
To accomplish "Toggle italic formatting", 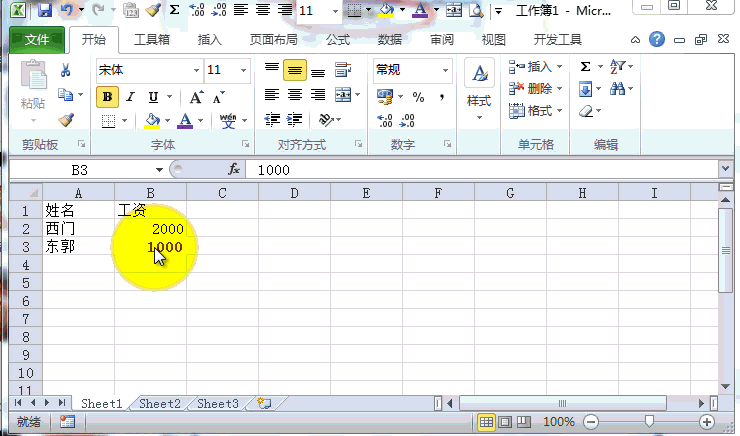I will tap(130, 97).
